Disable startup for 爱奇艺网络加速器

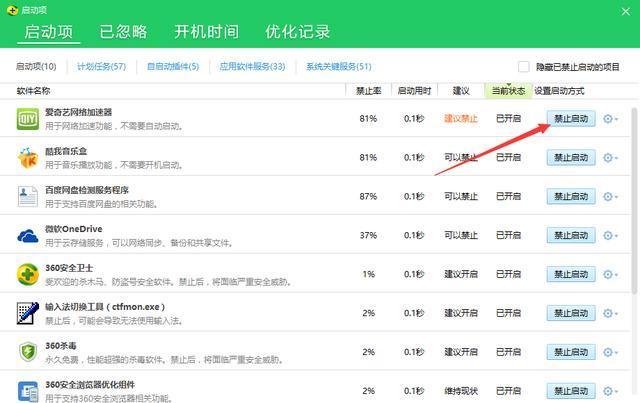(571, 119)
